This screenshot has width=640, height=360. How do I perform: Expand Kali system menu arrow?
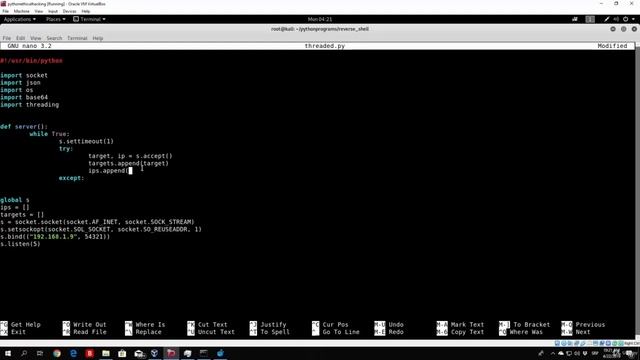(x=633, y=19)
